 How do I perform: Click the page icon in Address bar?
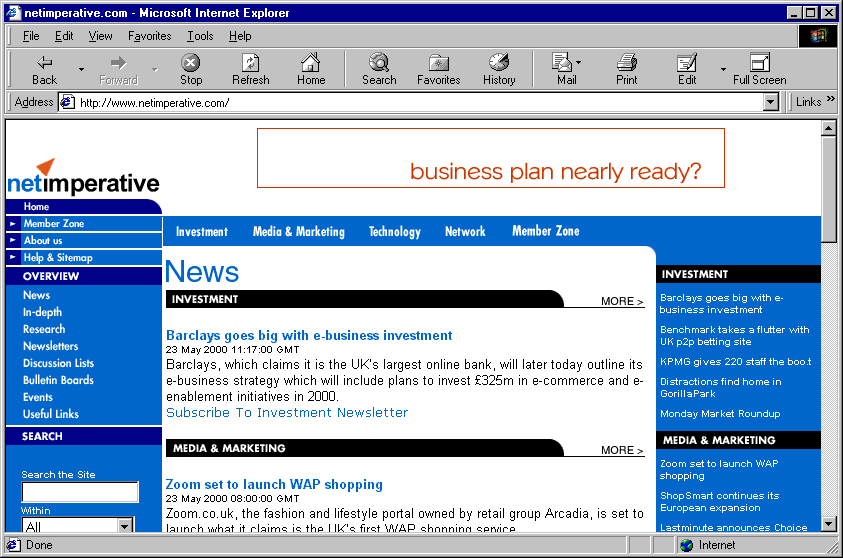67,102
